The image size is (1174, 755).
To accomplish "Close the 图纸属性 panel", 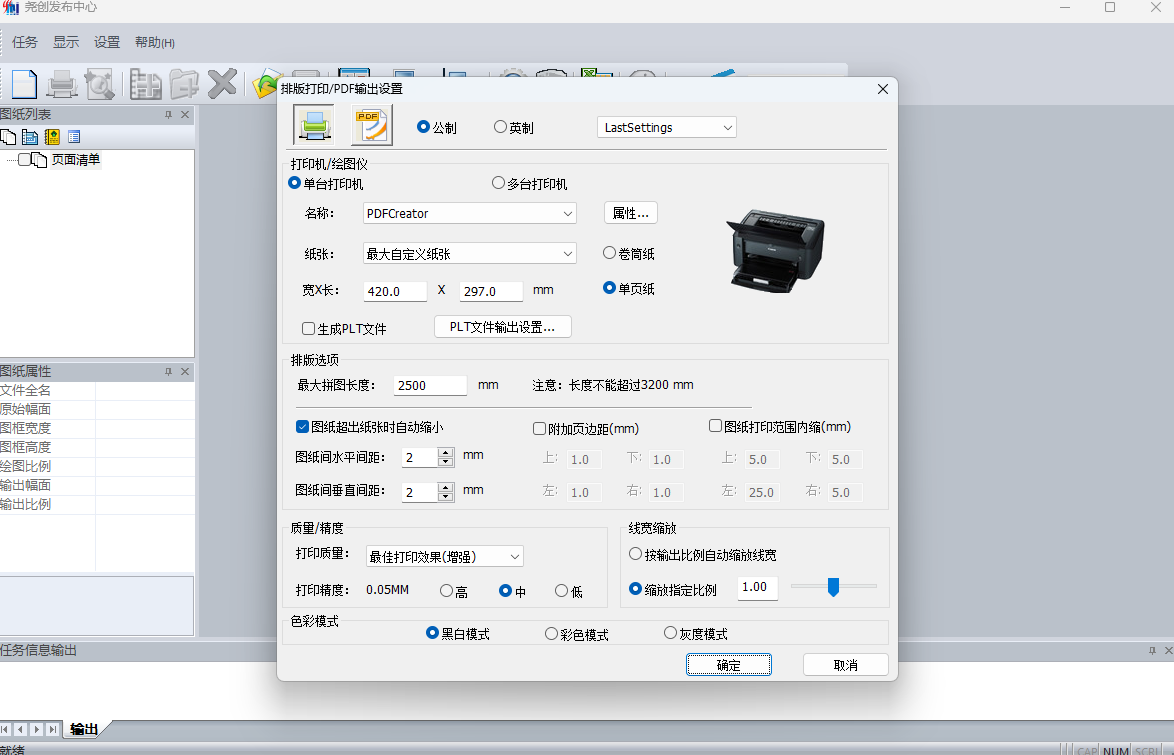I will click(185, 372).
